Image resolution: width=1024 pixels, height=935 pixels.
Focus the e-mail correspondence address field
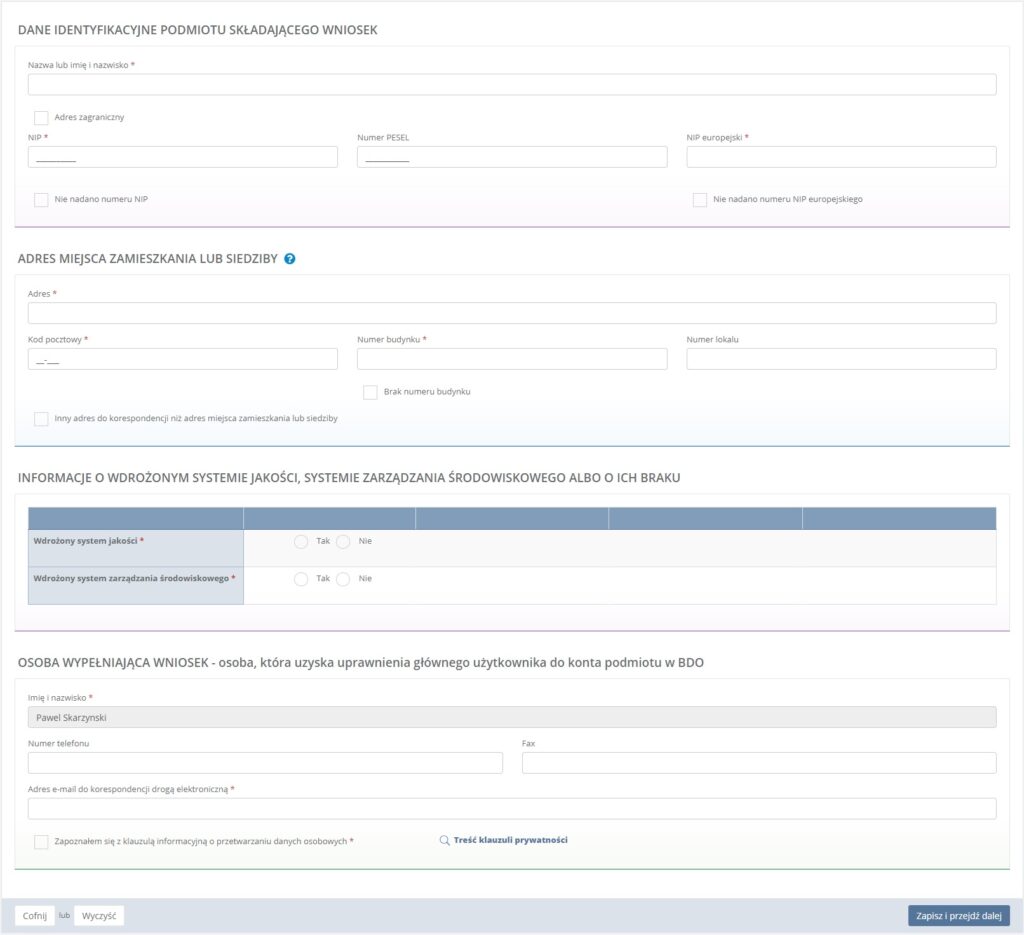[x=512, y=809]
